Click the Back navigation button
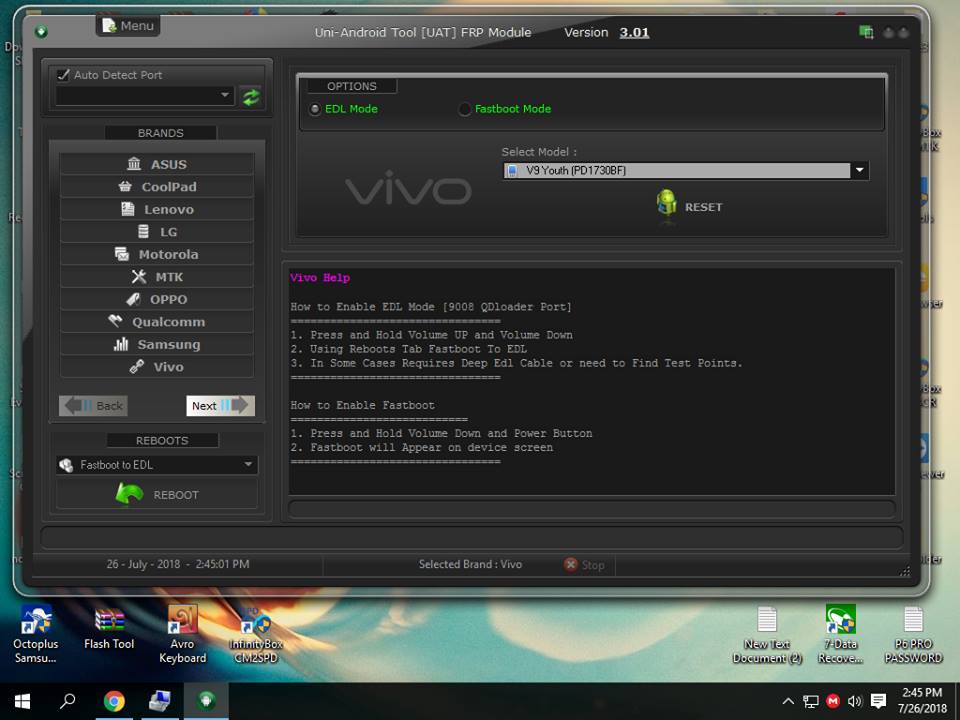 coord(93,405)
